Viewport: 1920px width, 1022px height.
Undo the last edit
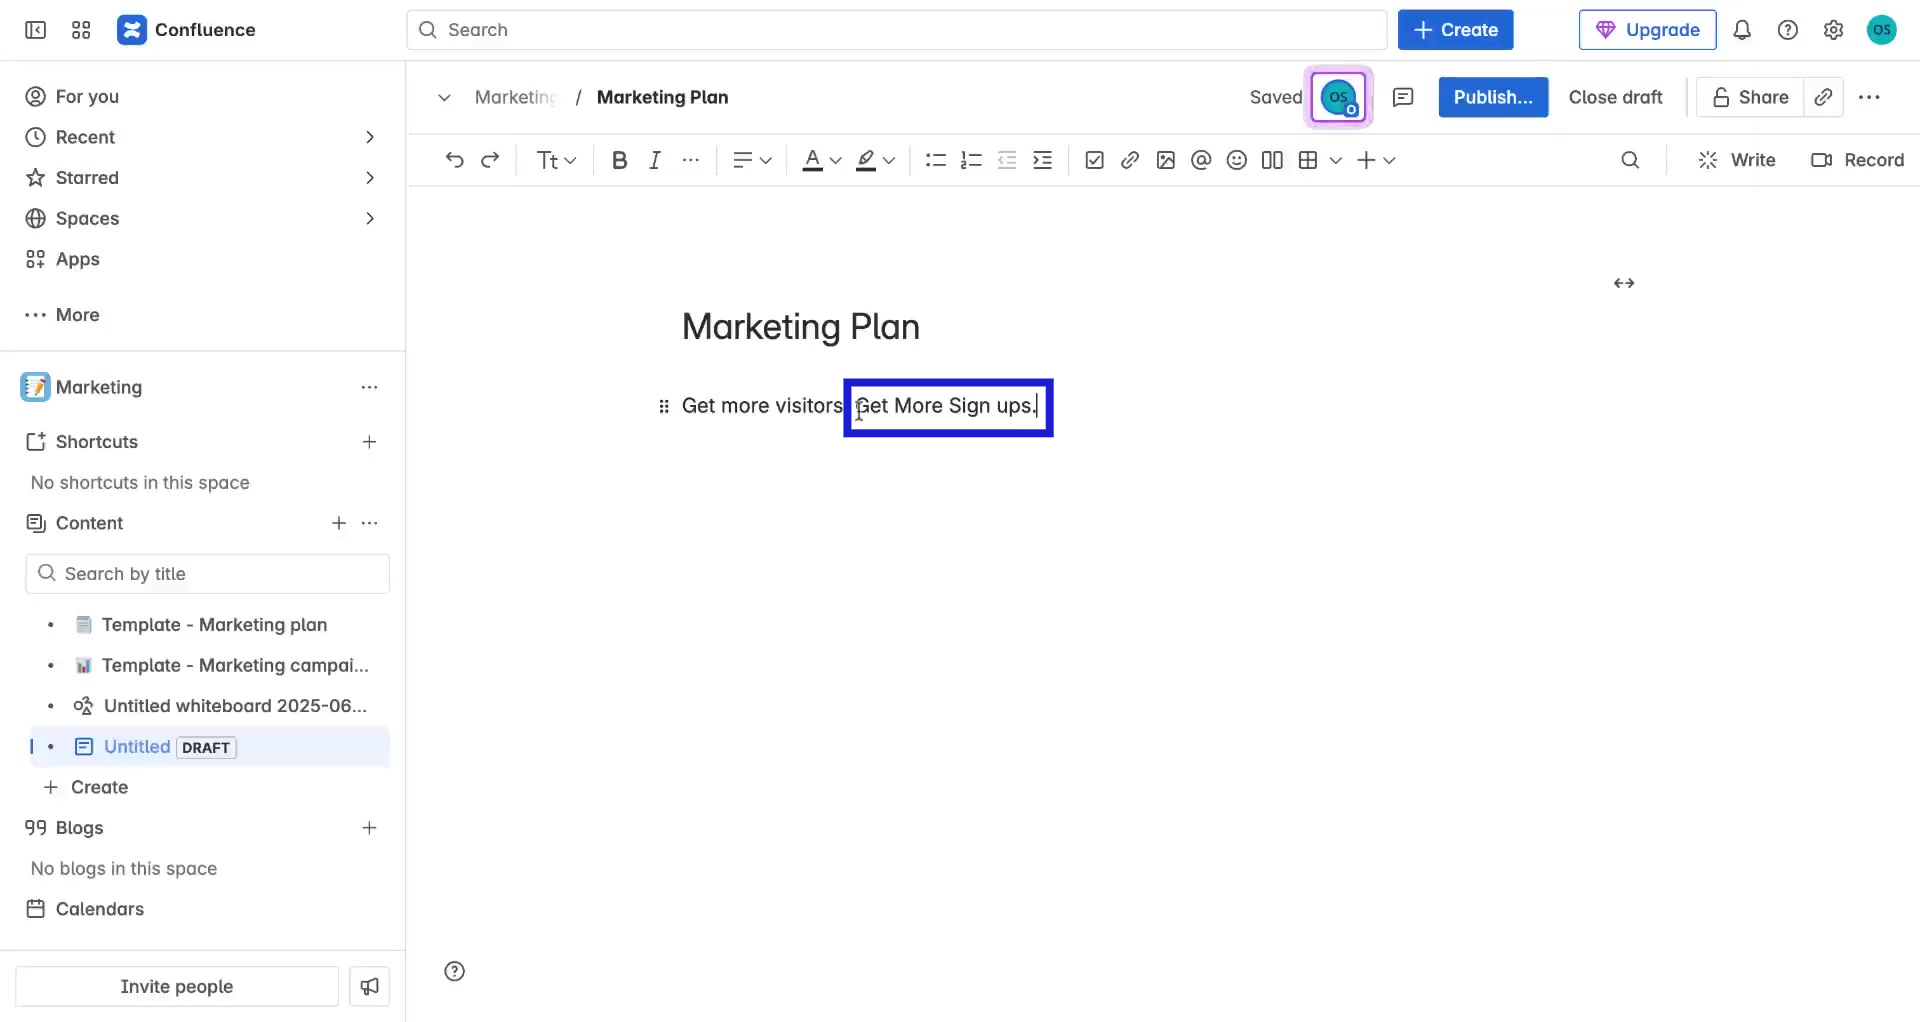[455, 160]
